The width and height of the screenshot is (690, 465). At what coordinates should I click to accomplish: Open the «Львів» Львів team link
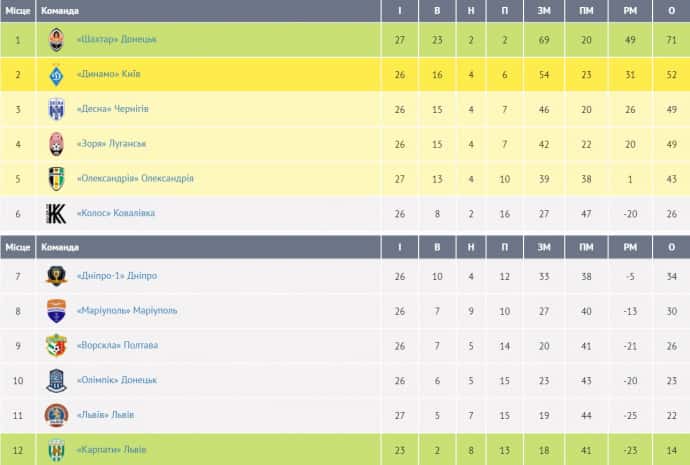[x=105, y=415]
